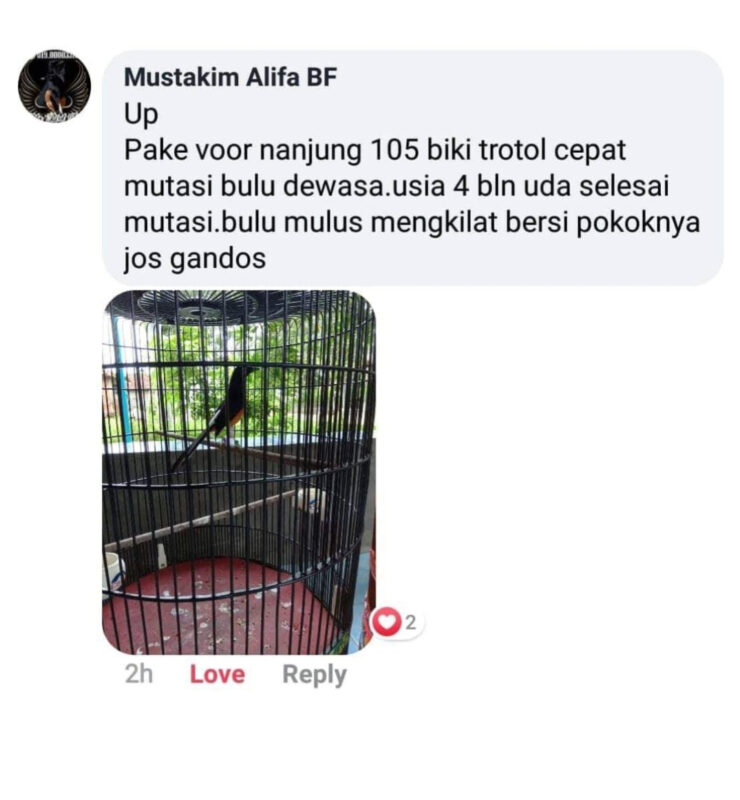Open Mustakim Alifa BF's round profile avatar
This screenshot has width=740, height=800.
pyautogui.click(x=54, y=86)
